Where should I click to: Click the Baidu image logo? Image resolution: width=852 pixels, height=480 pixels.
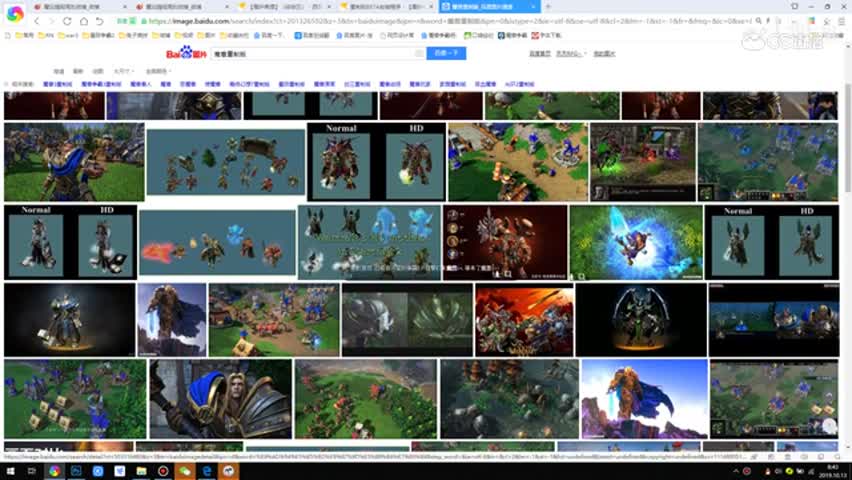[186, 53]
